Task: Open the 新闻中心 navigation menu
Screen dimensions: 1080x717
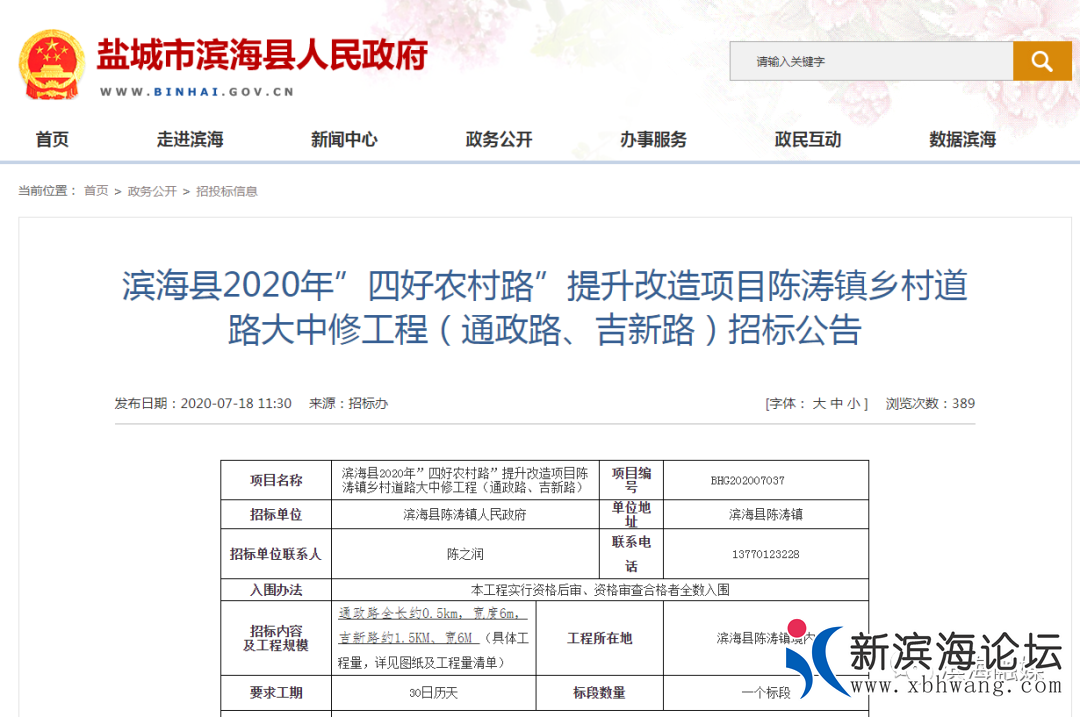Action: coord(344,140)
